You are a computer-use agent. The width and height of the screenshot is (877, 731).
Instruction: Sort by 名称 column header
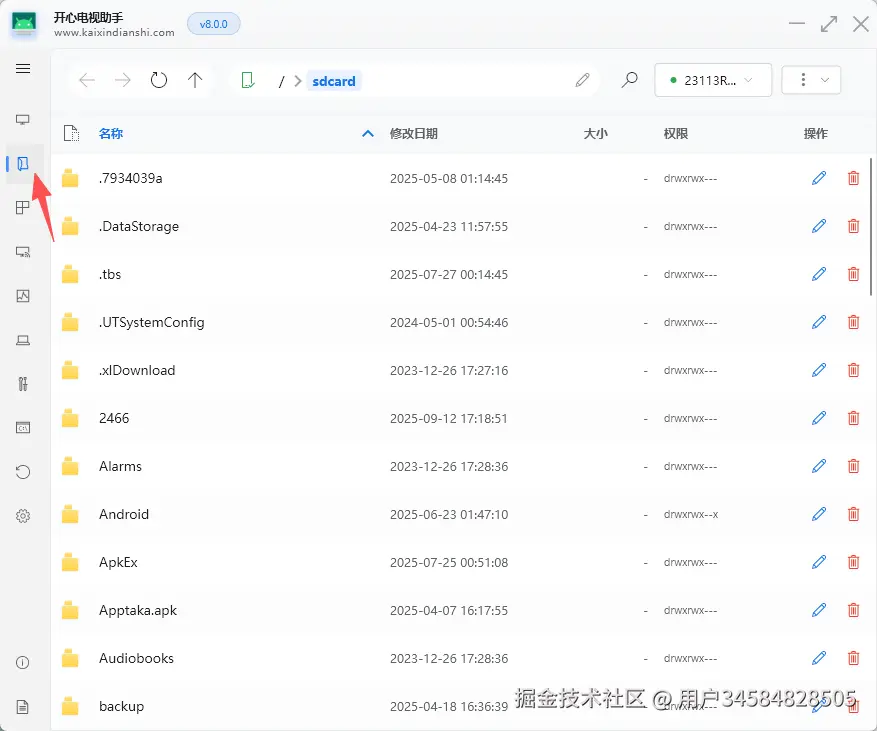click(x=111, y=134)
